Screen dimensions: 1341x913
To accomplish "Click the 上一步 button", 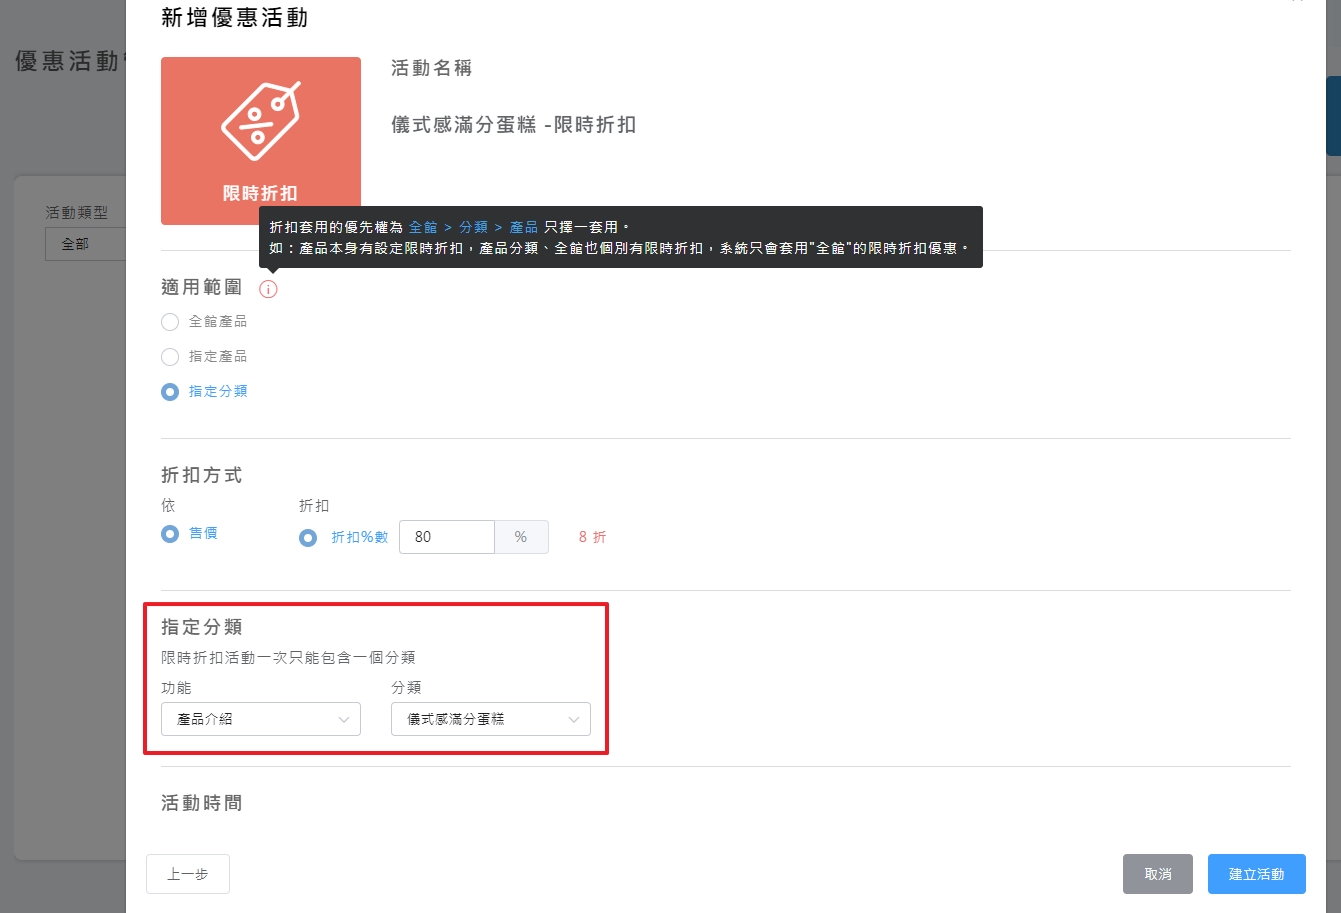I will point(188,874).
